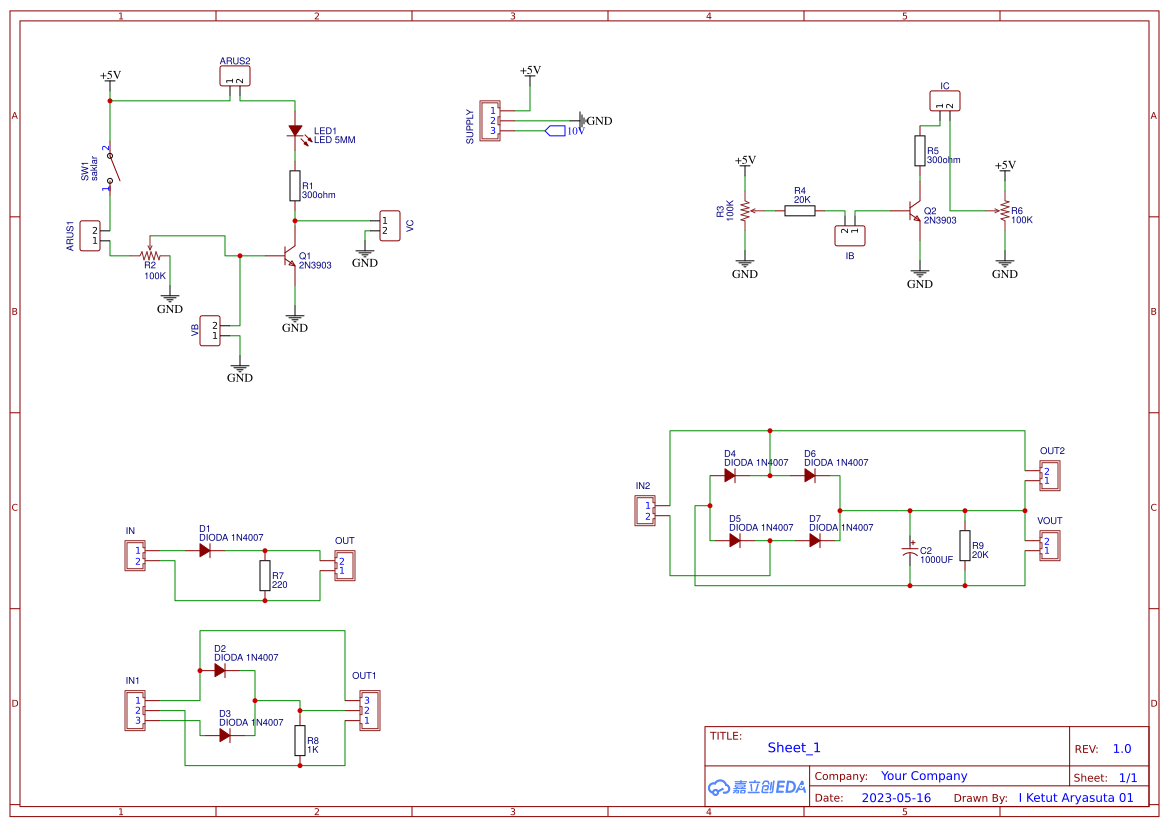Screen dimensions: 1169x827
Task: Click the Sheet_1 title text
Action: click(x=793, y=747)
